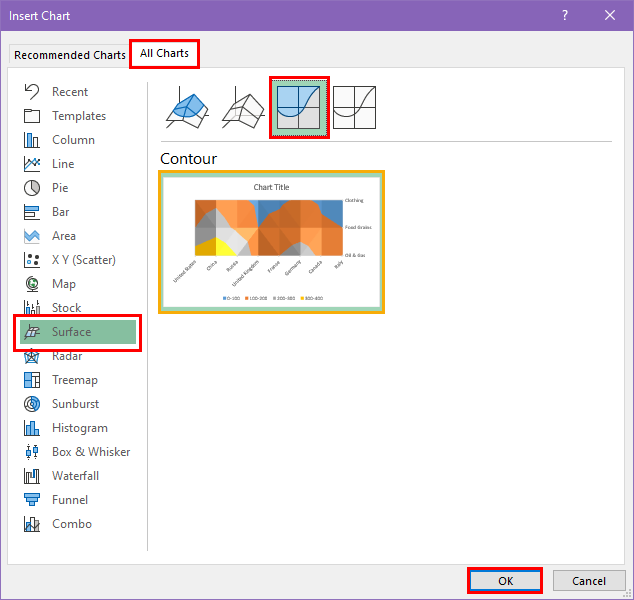
Task: Select the Waterfall chart category
Action: [78, 476]
